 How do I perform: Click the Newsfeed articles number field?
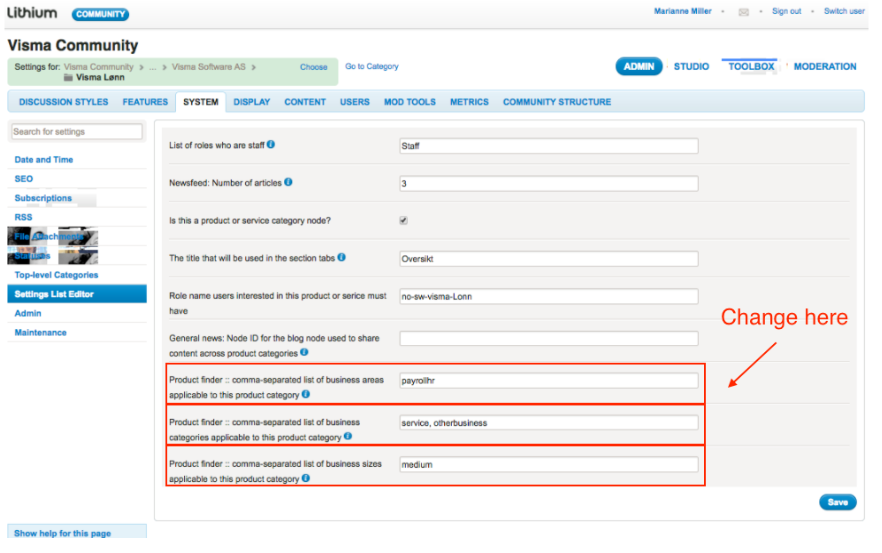tap(548, 183)
